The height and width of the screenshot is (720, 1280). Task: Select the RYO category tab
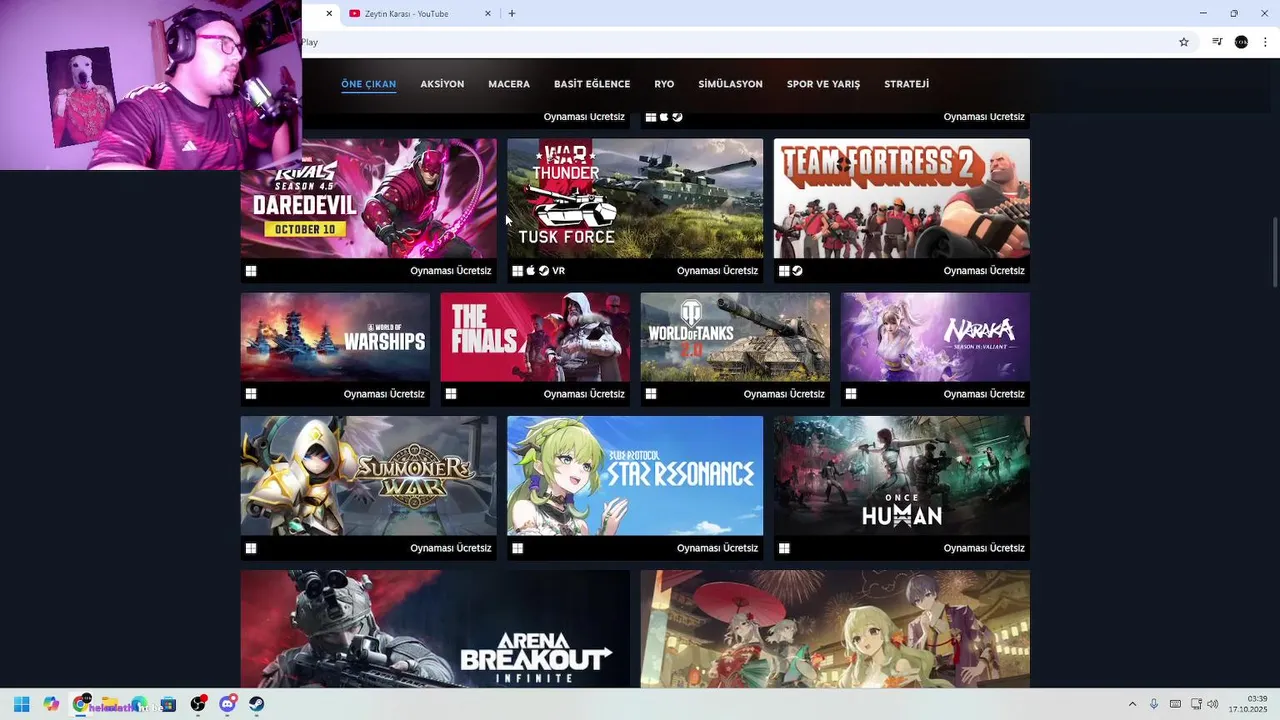[664, 84]
